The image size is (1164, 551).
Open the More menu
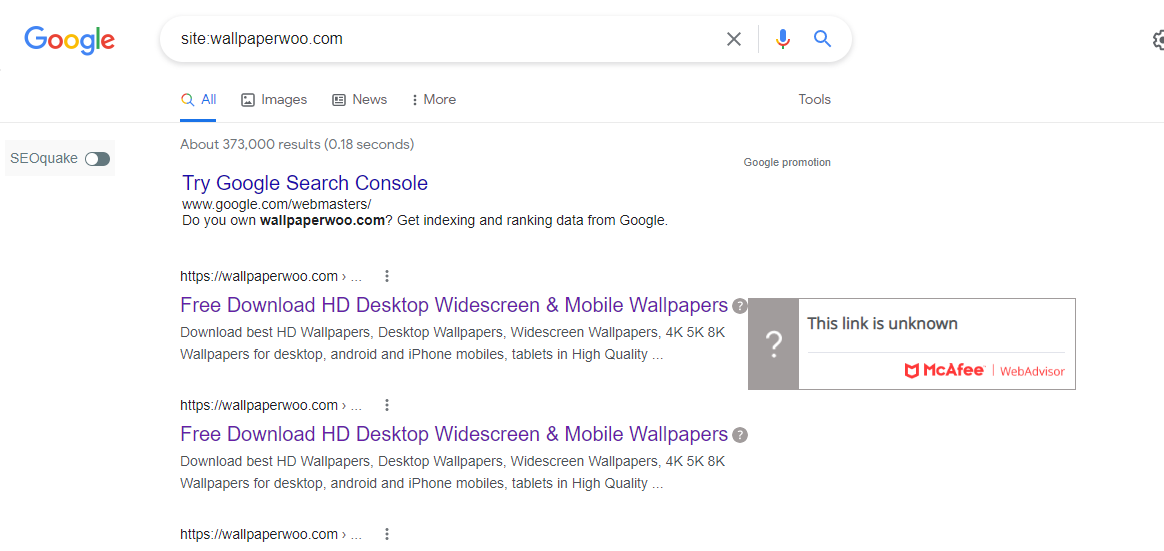(x=434, y=100)
